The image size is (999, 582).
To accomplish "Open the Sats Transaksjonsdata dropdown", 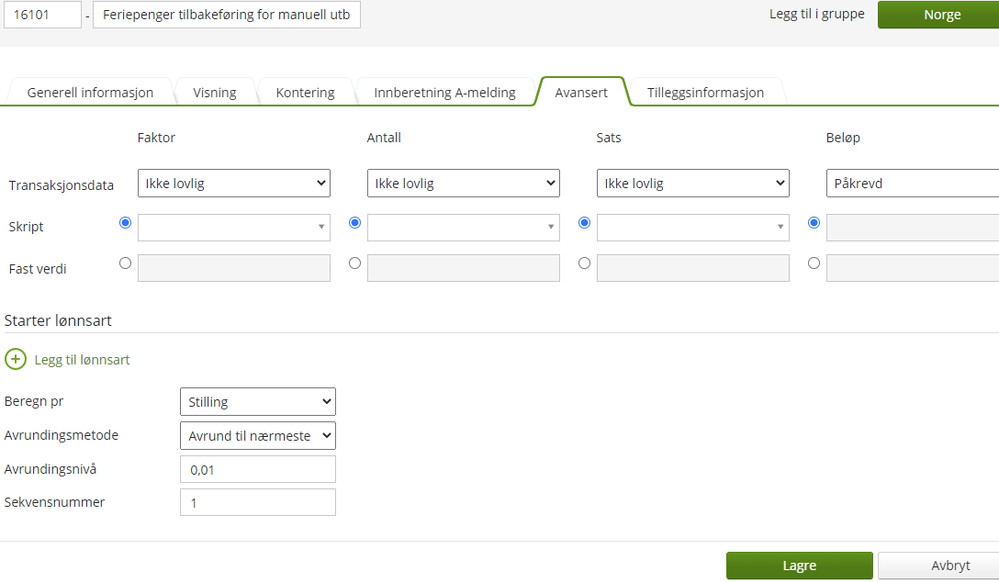I will tap(693, 184).
